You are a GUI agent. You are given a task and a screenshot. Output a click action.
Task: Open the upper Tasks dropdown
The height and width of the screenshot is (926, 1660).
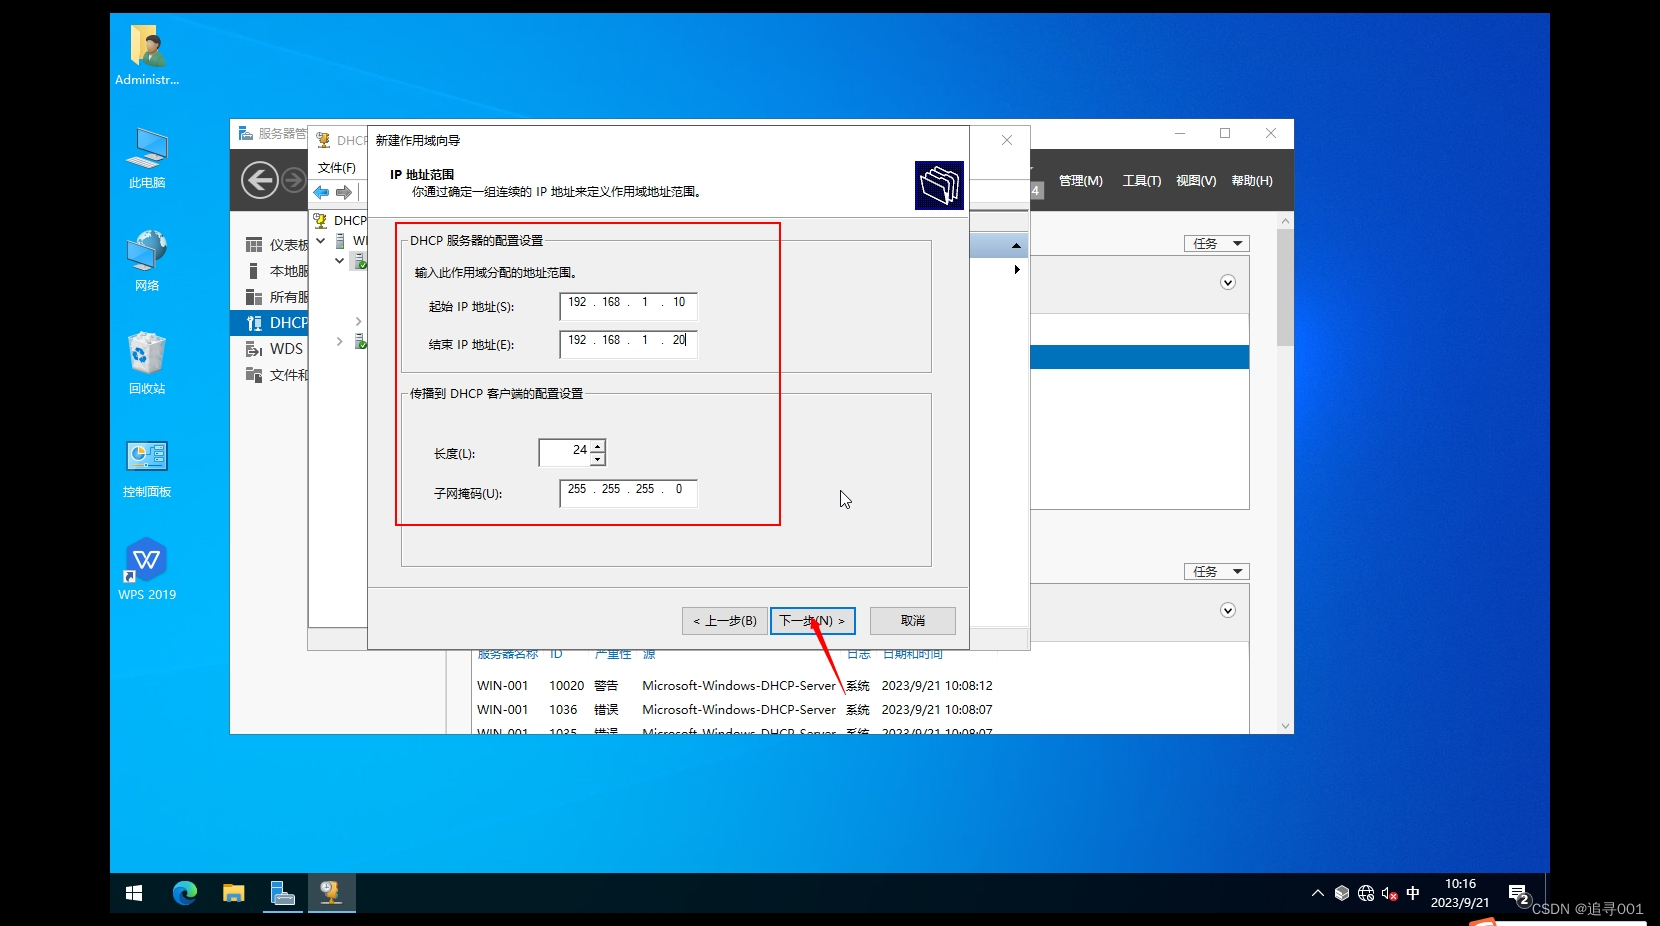point(1217,244)
